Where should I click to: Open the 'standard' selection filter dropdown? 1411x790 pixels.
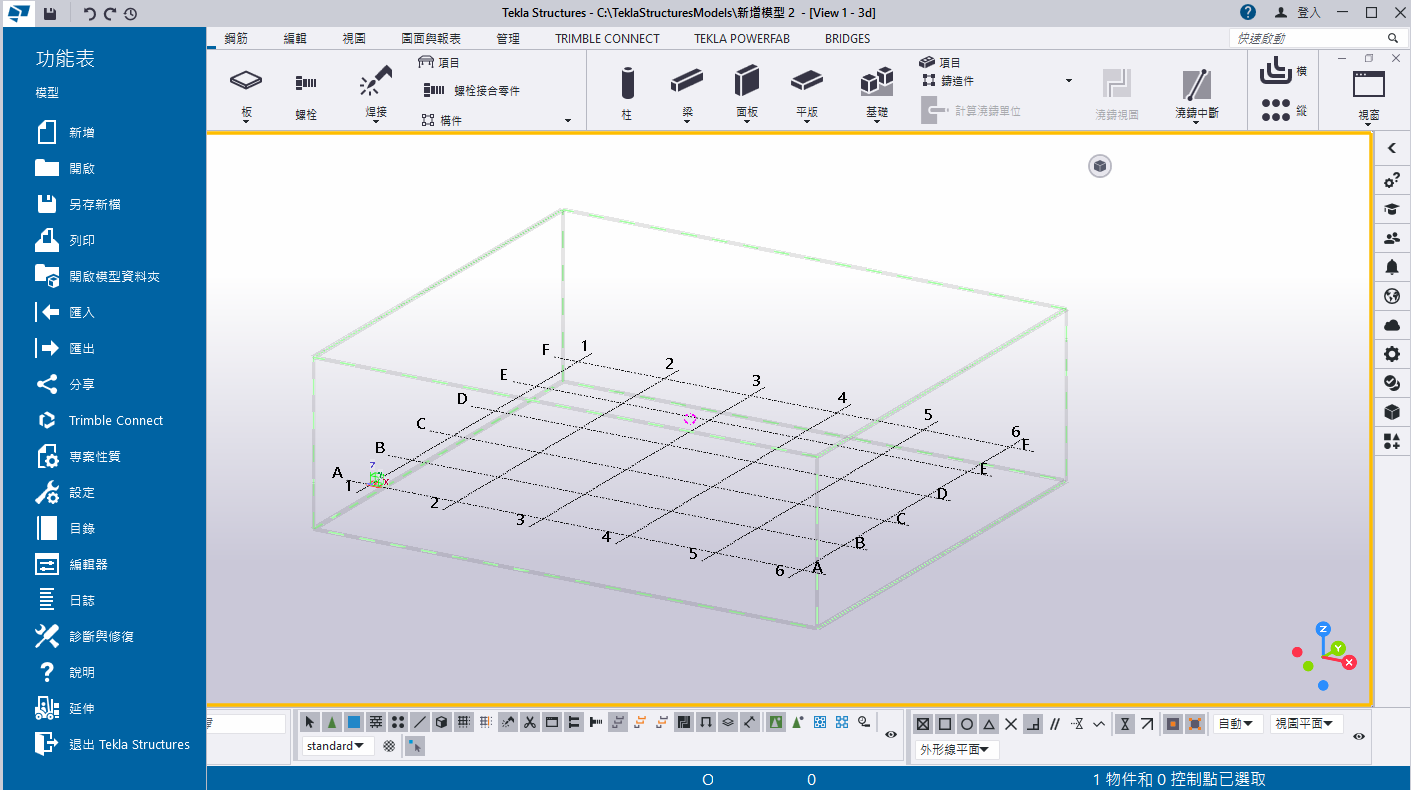point(338,746)
